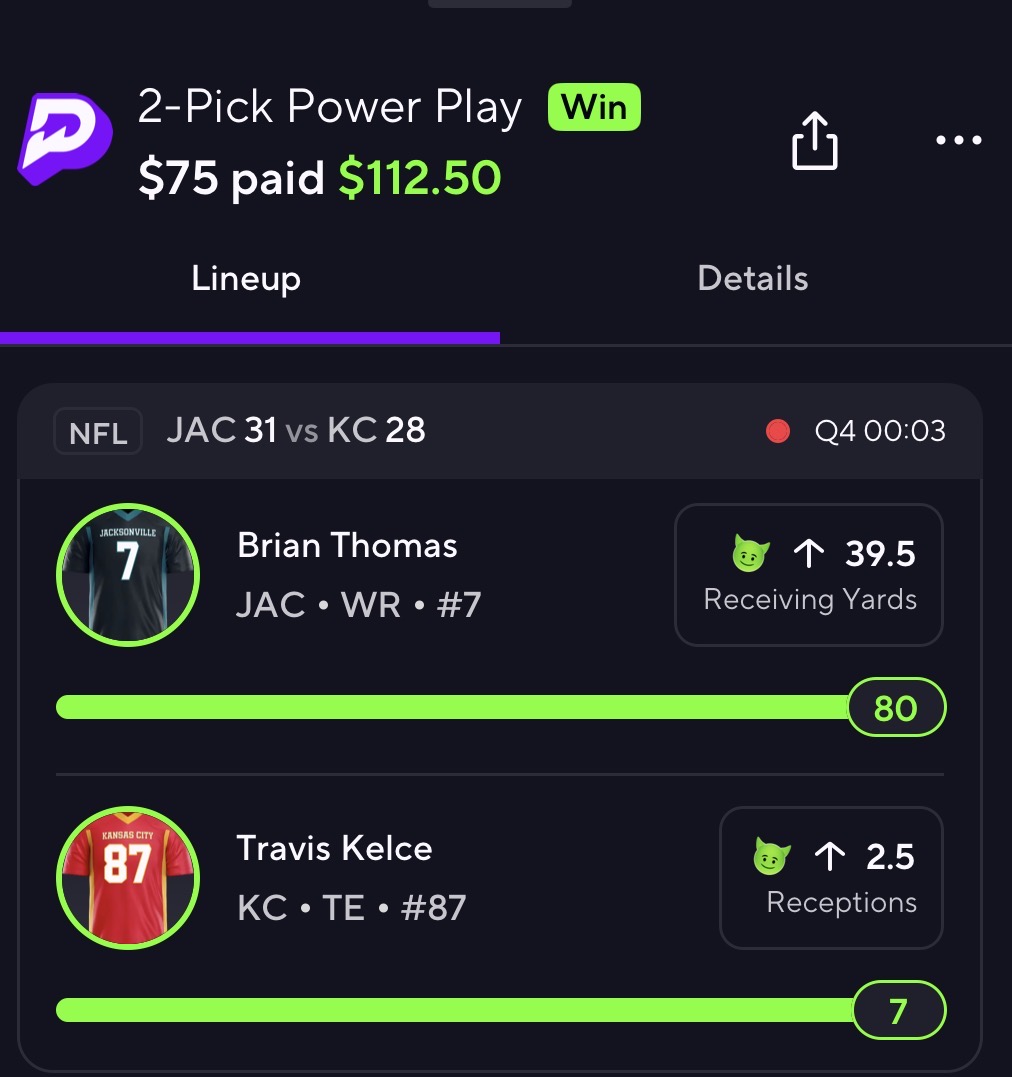Tap Brian Thomas's progress bar value 80
The image size is (1012, 1077).
[895, 708]
